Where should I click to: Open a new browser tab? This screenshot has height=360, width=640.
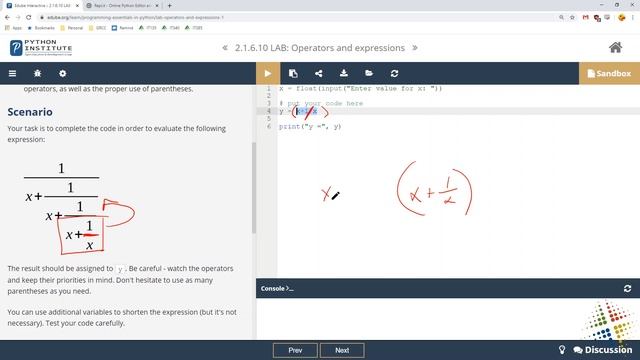(x=169, y=6)
